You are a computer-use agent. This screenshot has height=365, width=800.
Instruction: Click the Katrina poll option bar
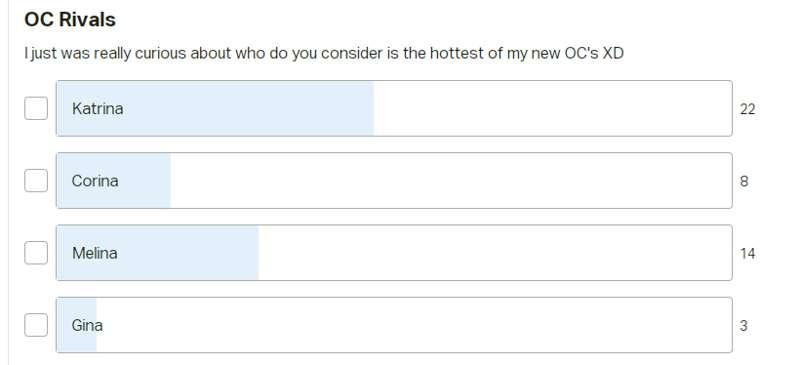tap(394, 108)
